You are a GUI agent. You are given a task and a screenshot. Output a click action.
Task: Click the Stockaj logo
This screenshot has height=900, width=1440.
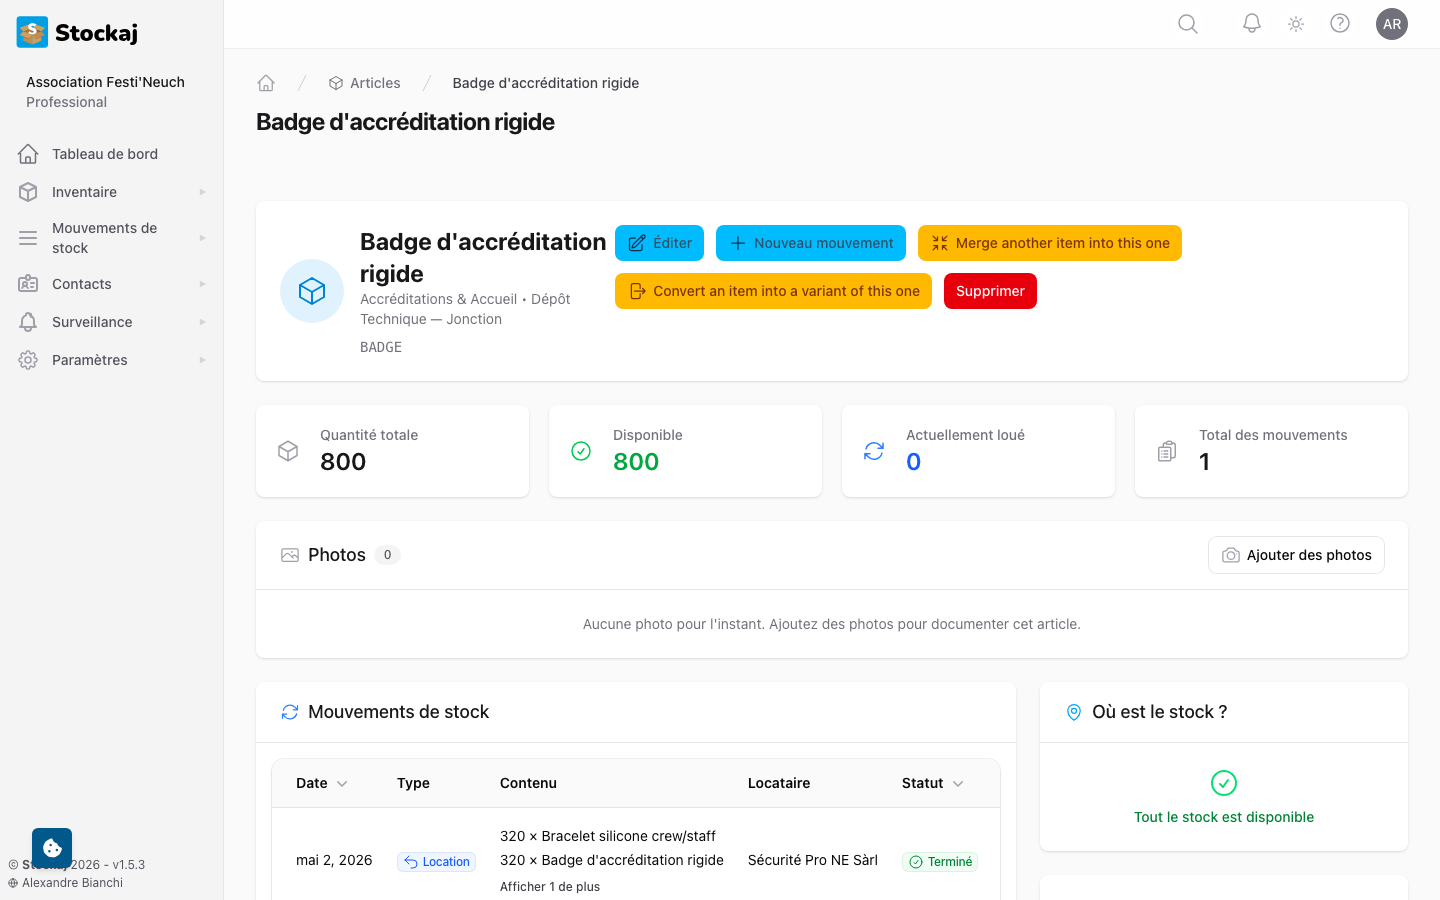pos(77,32)
